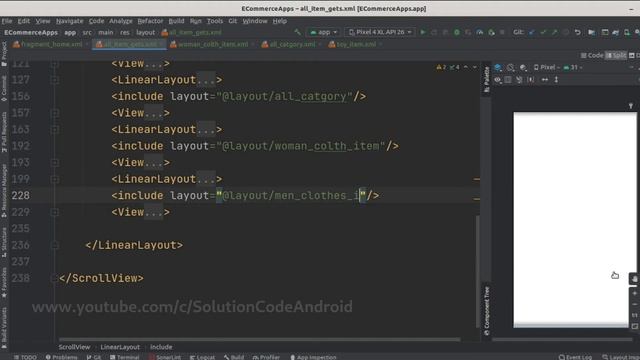The image size is (640, 360).
Task: Click ScrollView in the breadcrumb bar
Action: (x=74, y=347)
